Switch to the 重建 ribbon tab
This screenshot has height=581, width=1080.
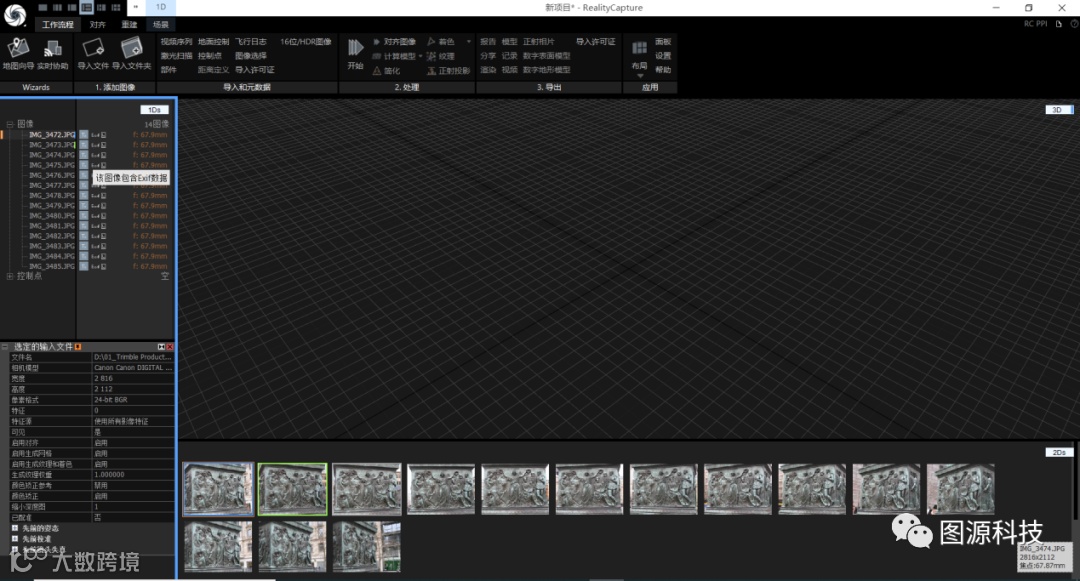click(129, 25)
